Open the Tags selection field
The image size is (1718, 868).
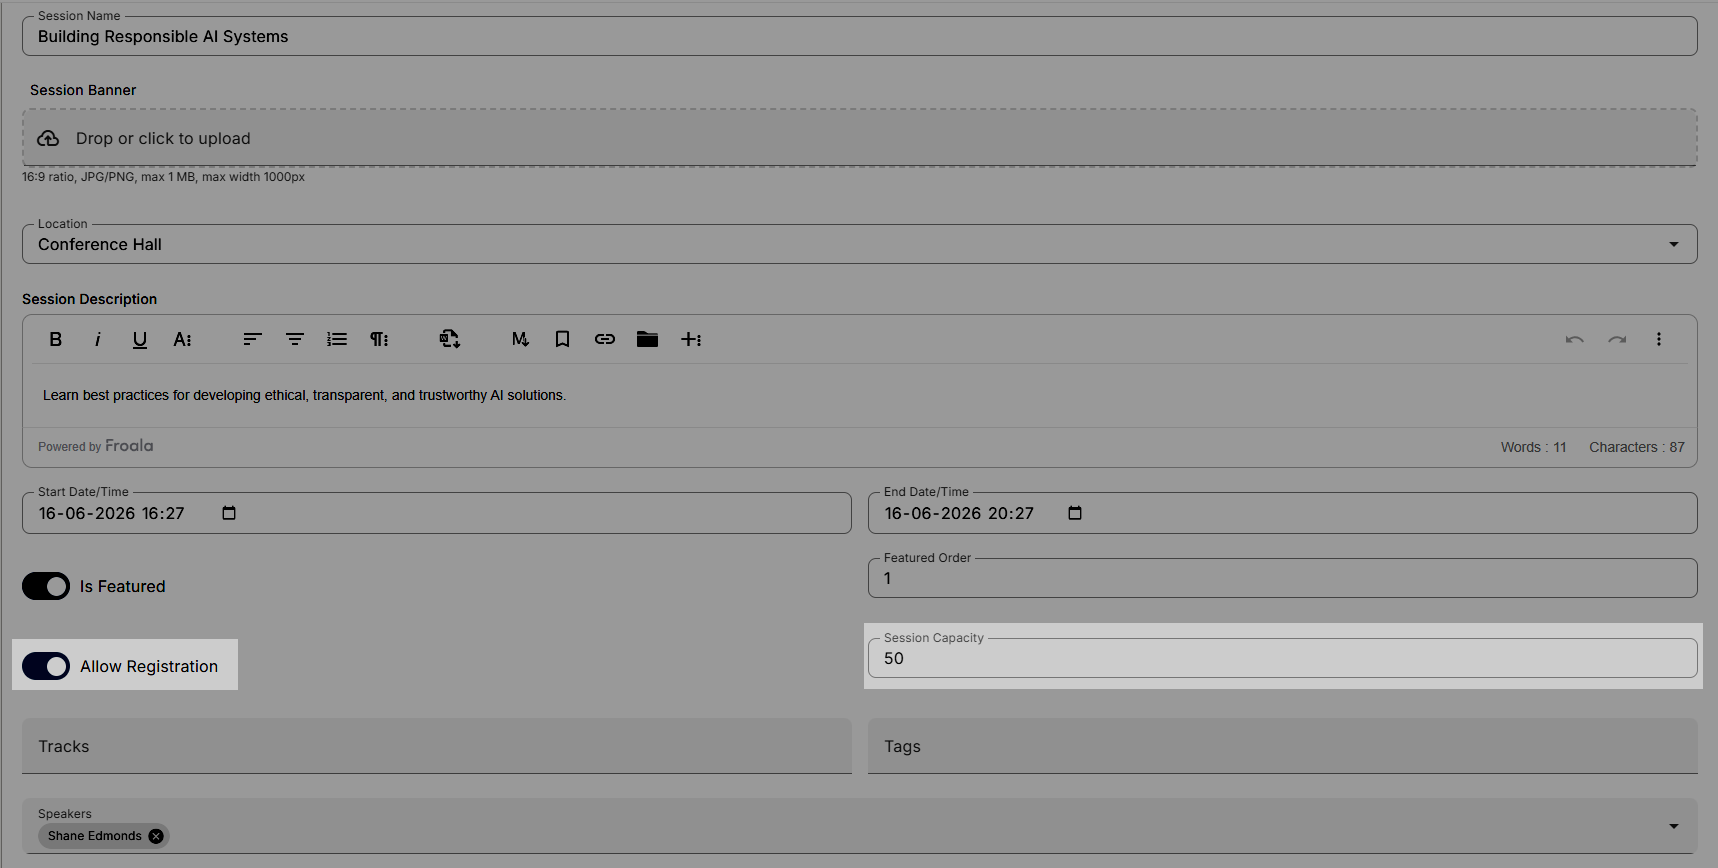pyautogui.click(x=1283, y=746)
